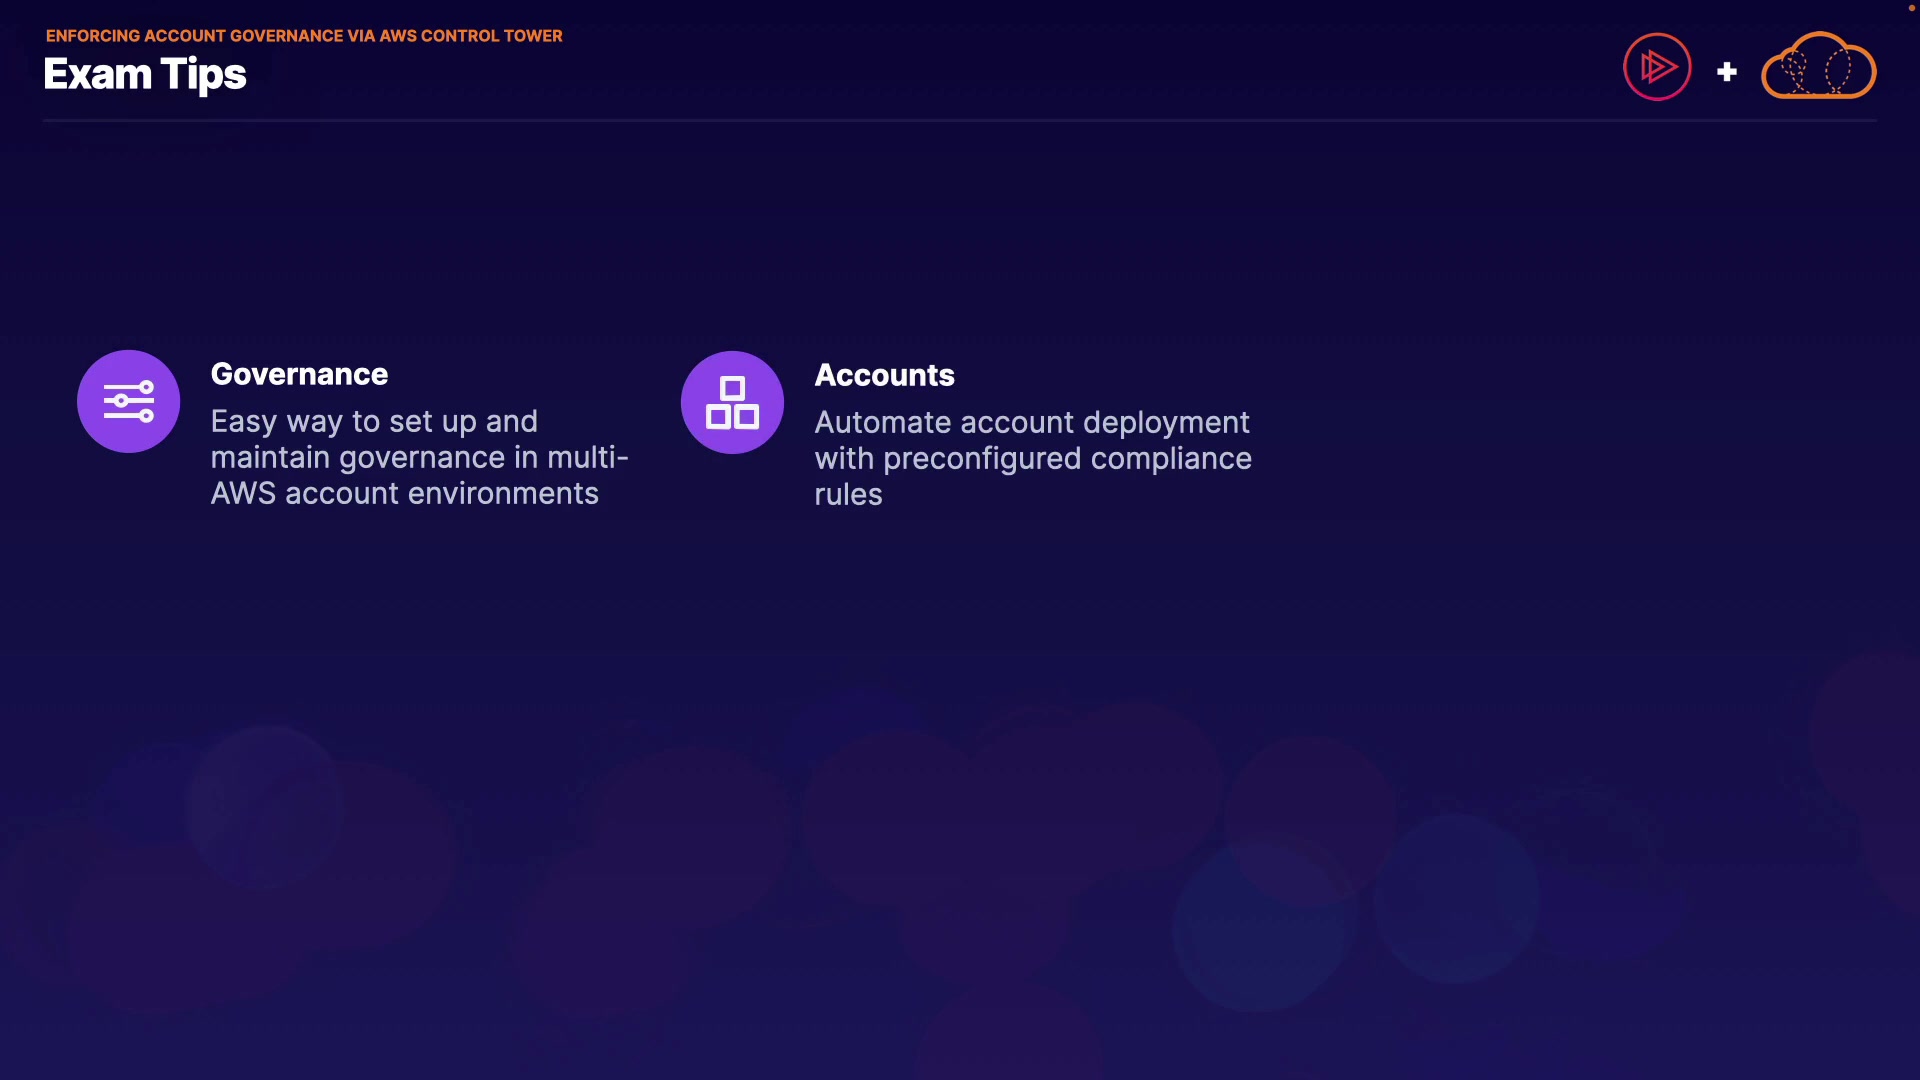Image resolution: width=1920 pixels, height=1080 pixels.
Task: Click the small orange dot in the top corner
Action: pyautogui.click(x=1911, y=8)
